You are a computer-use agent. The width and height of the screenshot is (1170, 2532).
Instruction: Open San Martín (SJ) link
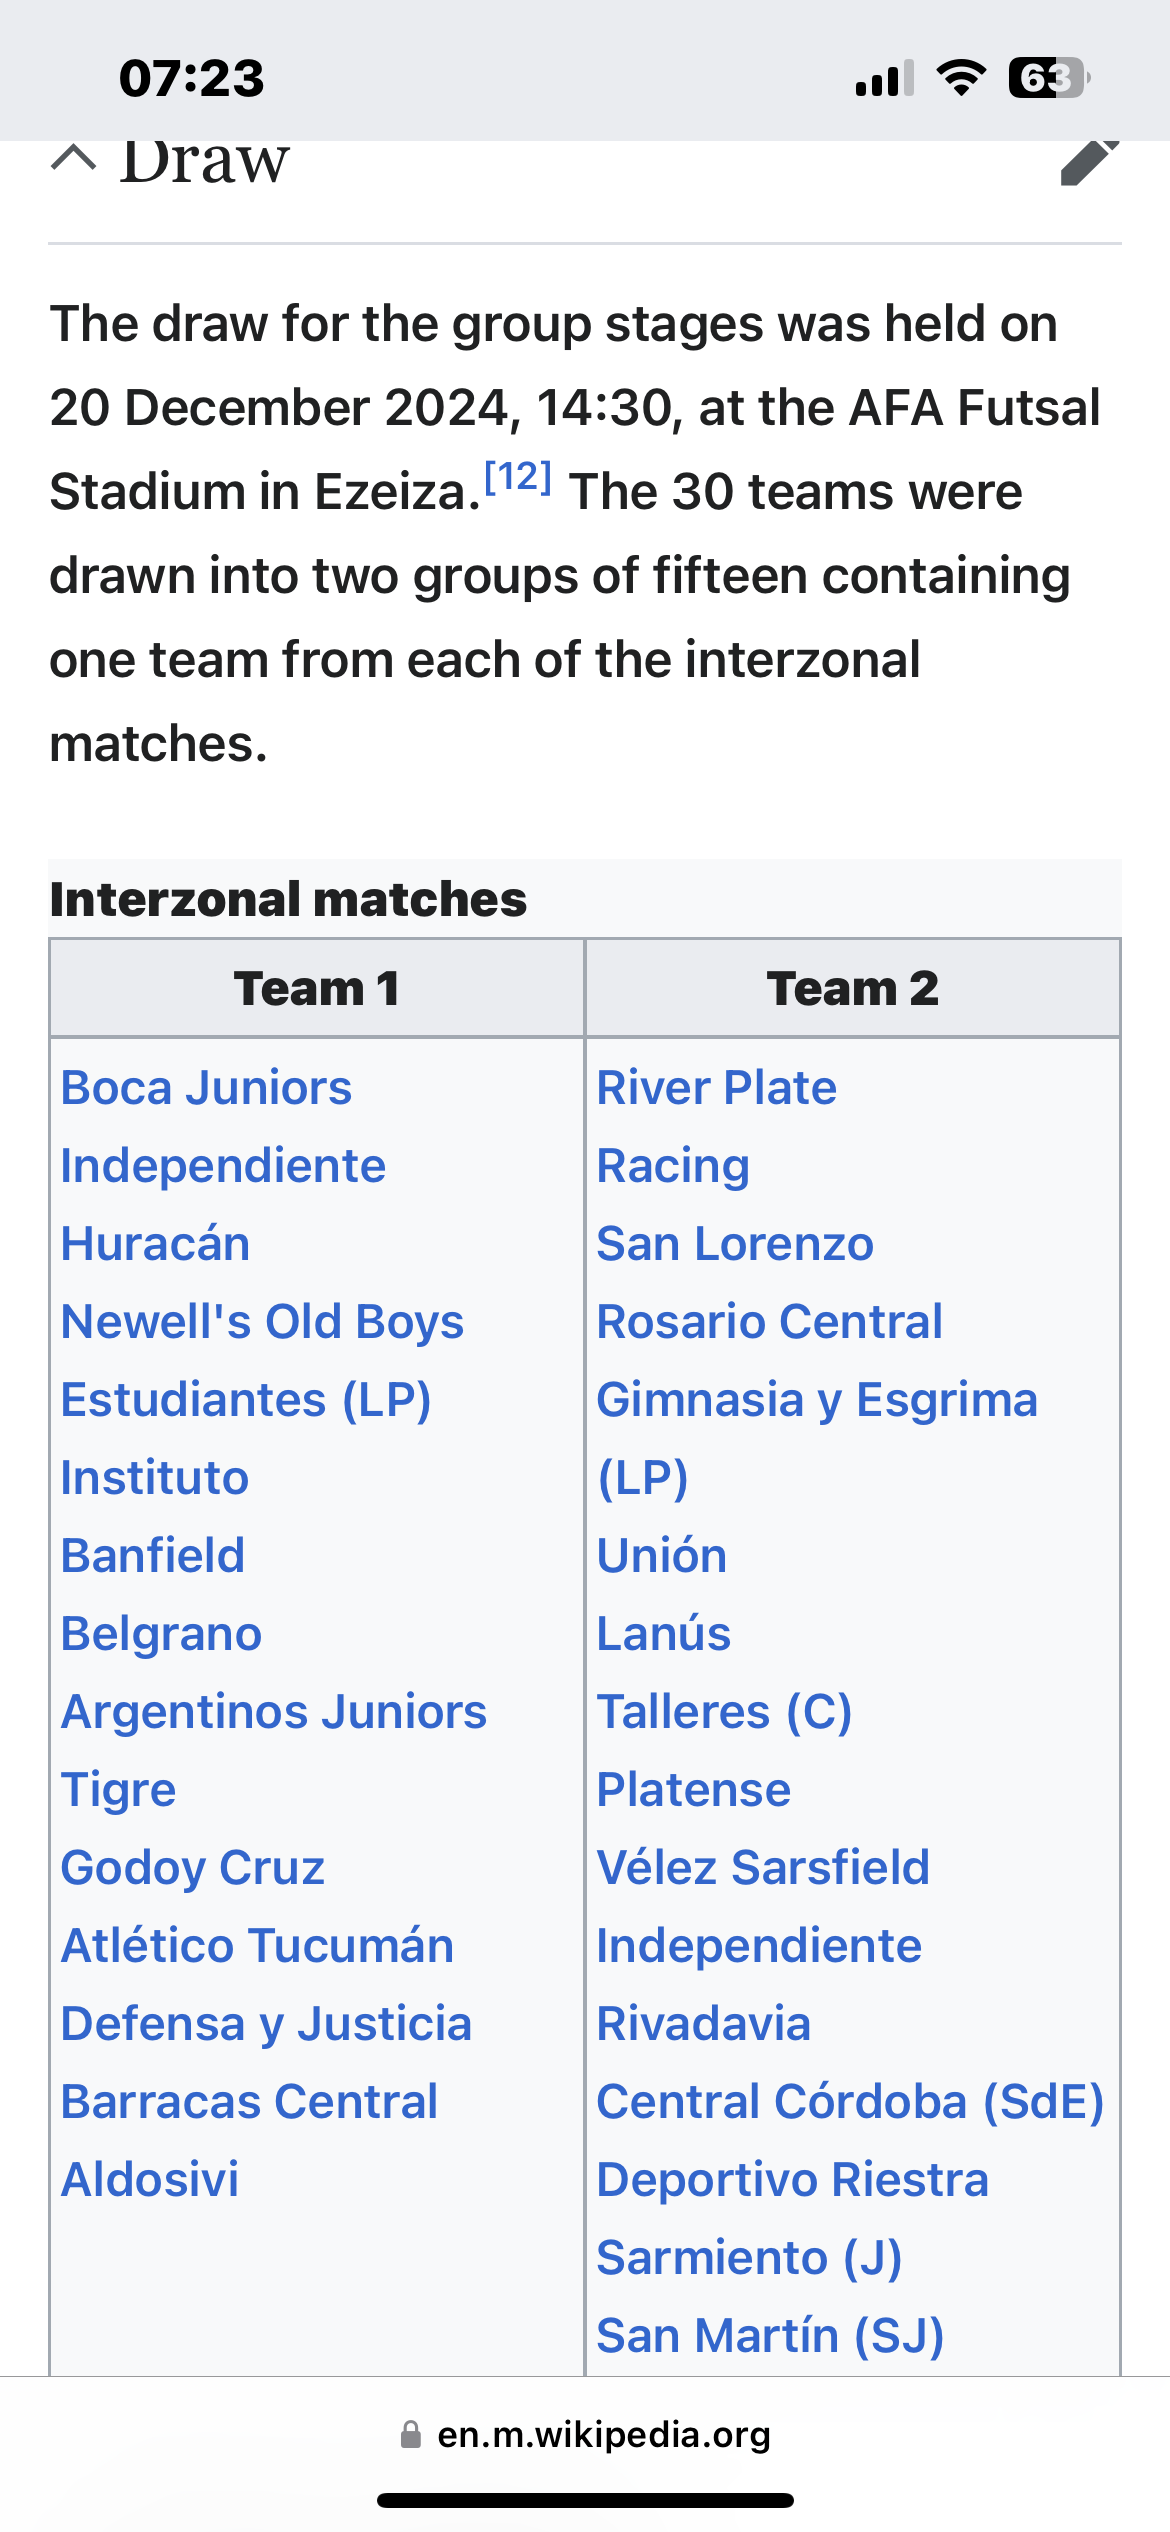point(770,2336)
